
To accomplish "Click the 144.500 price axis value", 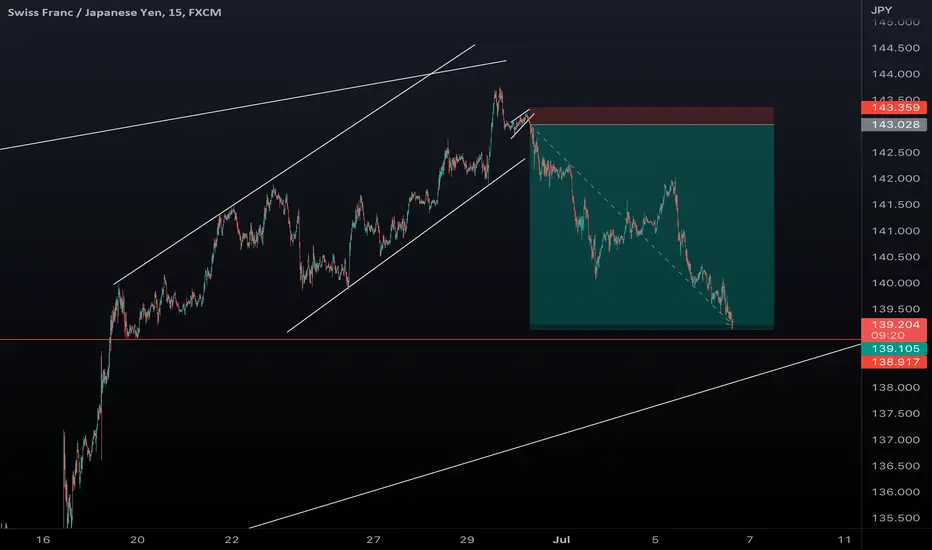I will click(895, 48).
